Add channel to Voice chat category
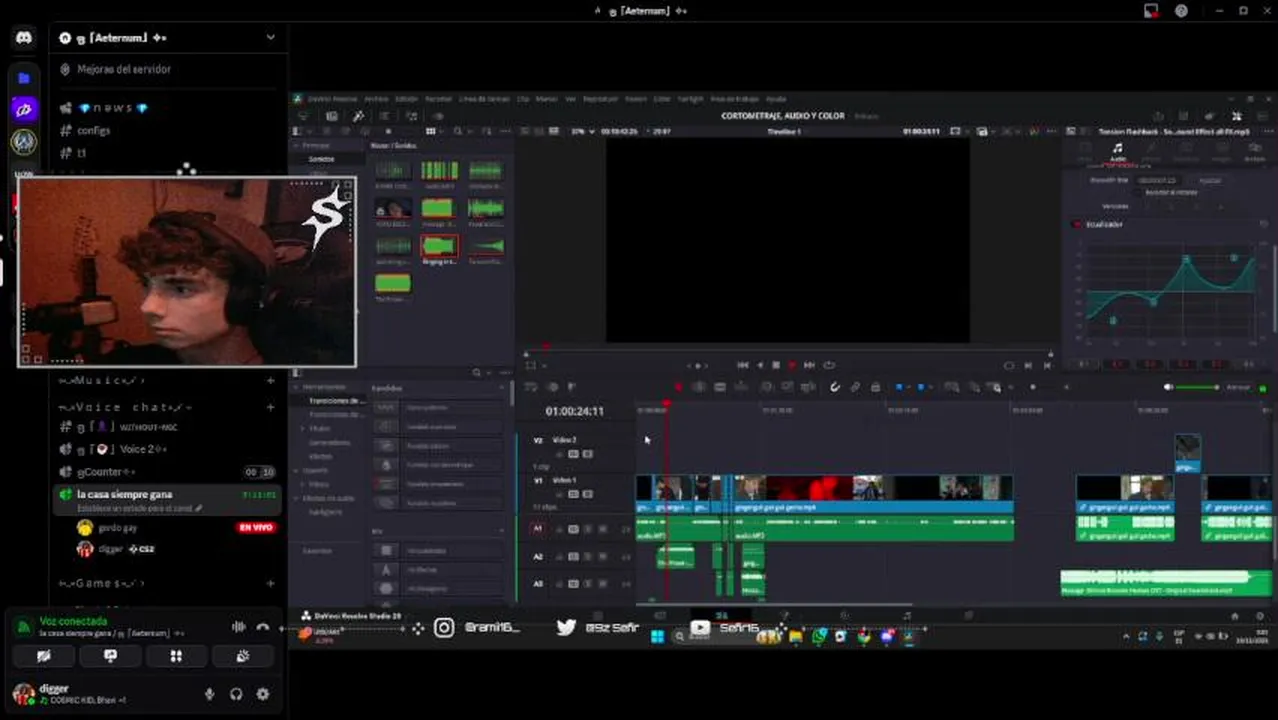Screen dimensions: 1278x720 pyautogui.click(x=270, y=407)
